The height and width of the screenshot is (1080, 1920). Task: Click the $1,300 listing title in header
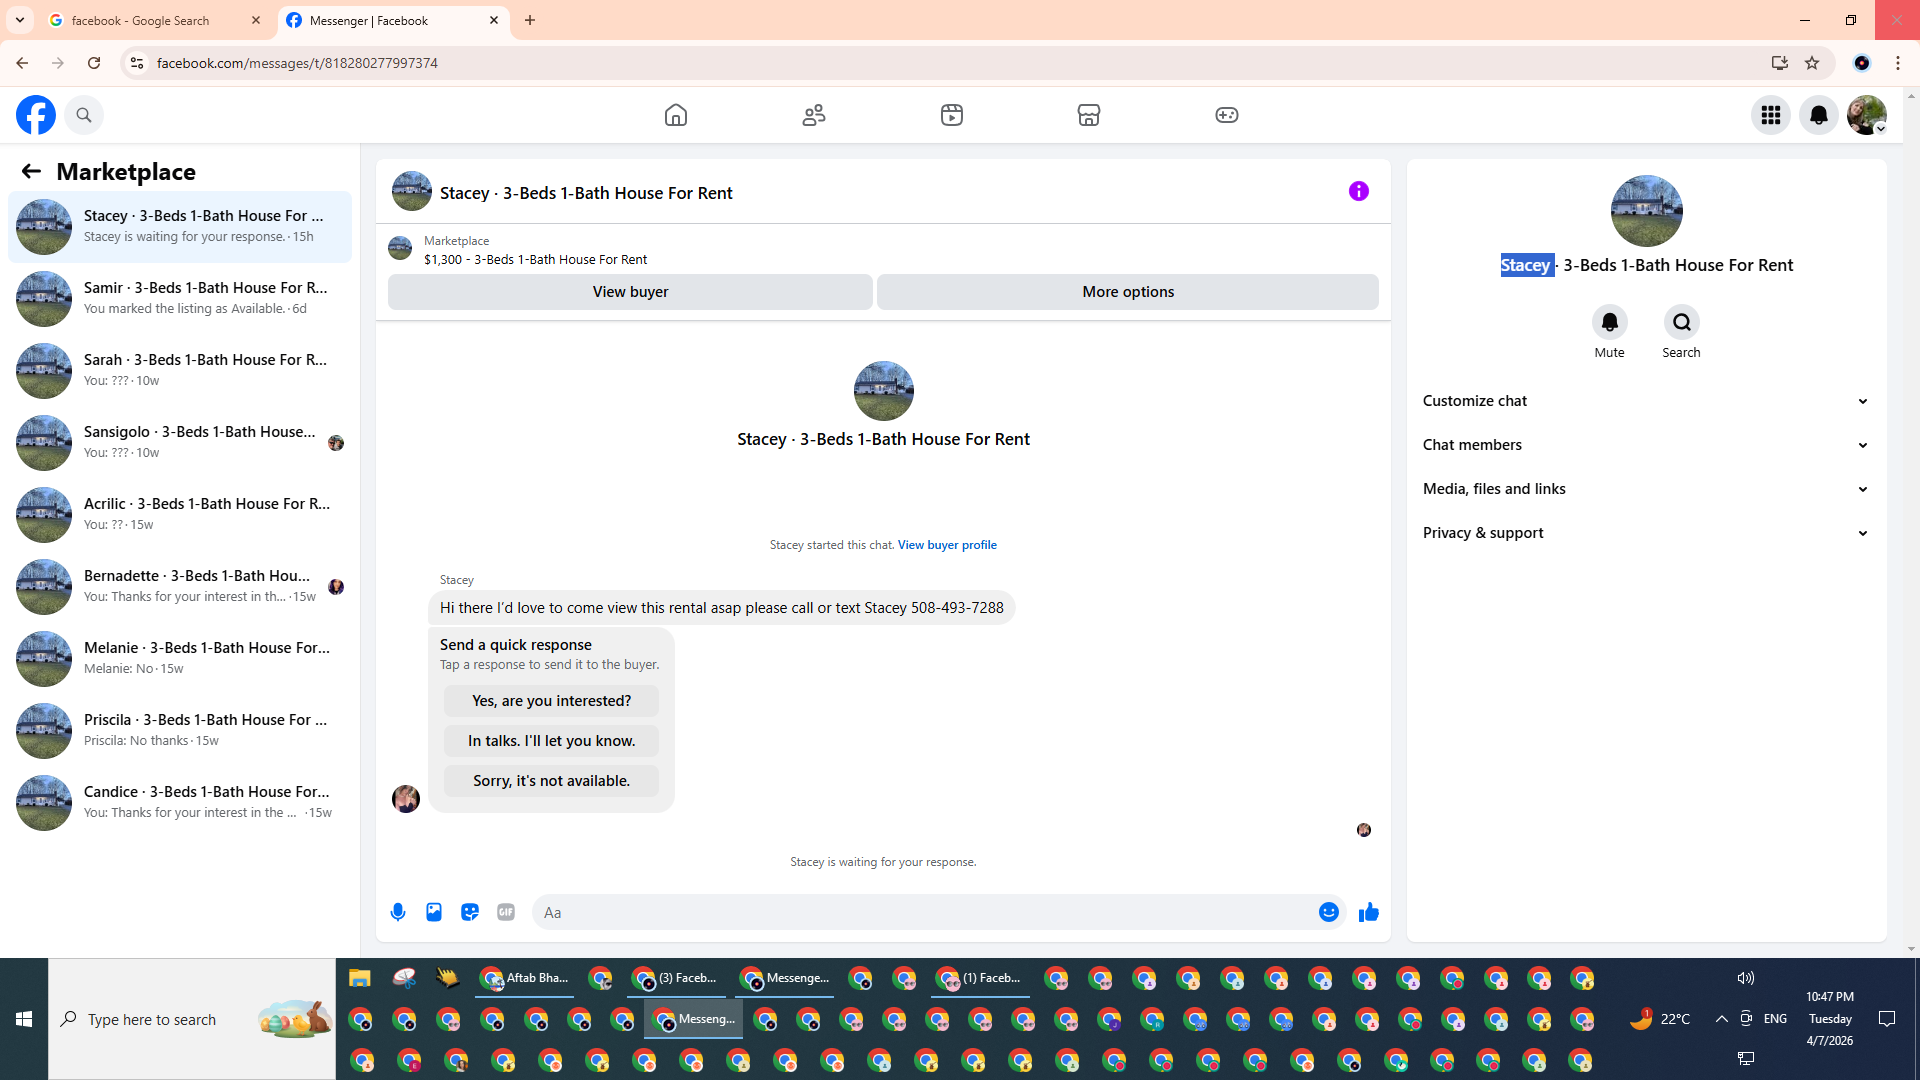coord(535,260)
